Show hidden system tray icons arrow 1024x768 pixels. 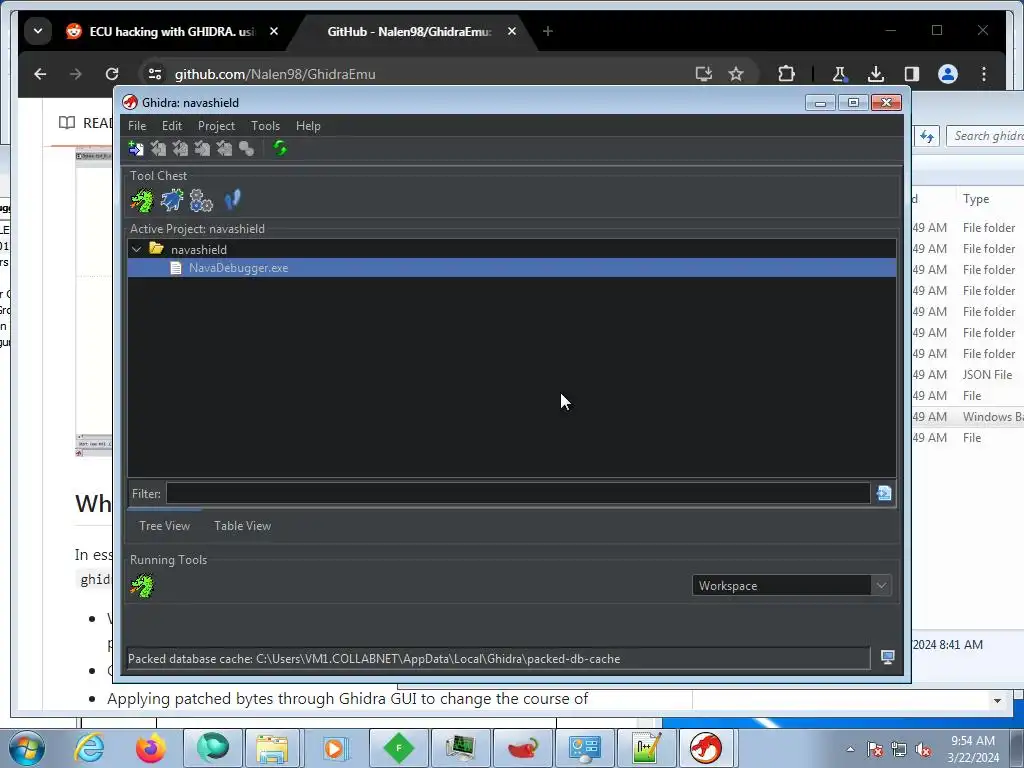pyautogui.click(x=850, y=749)
